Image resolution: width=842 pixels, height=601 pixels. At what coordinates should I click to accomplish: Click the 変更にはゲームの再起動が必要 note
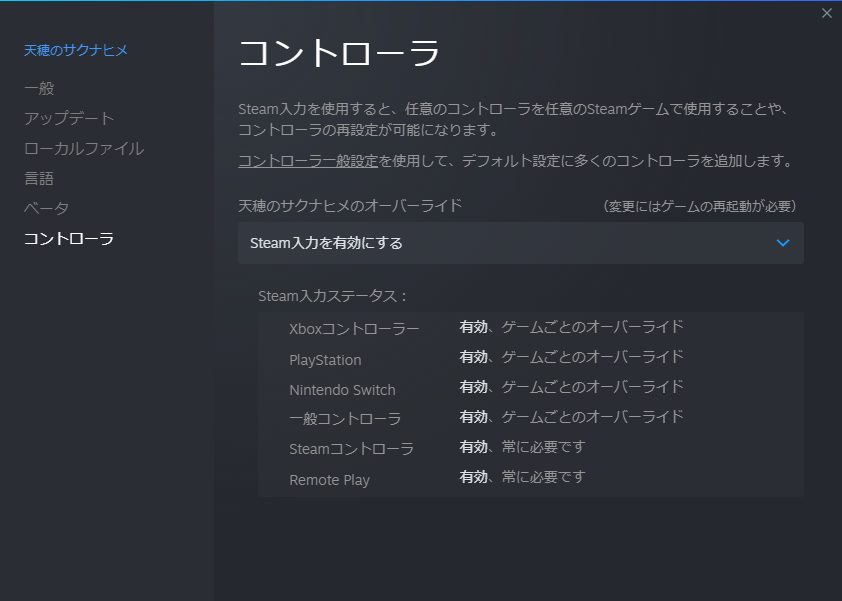coord(699,206)
